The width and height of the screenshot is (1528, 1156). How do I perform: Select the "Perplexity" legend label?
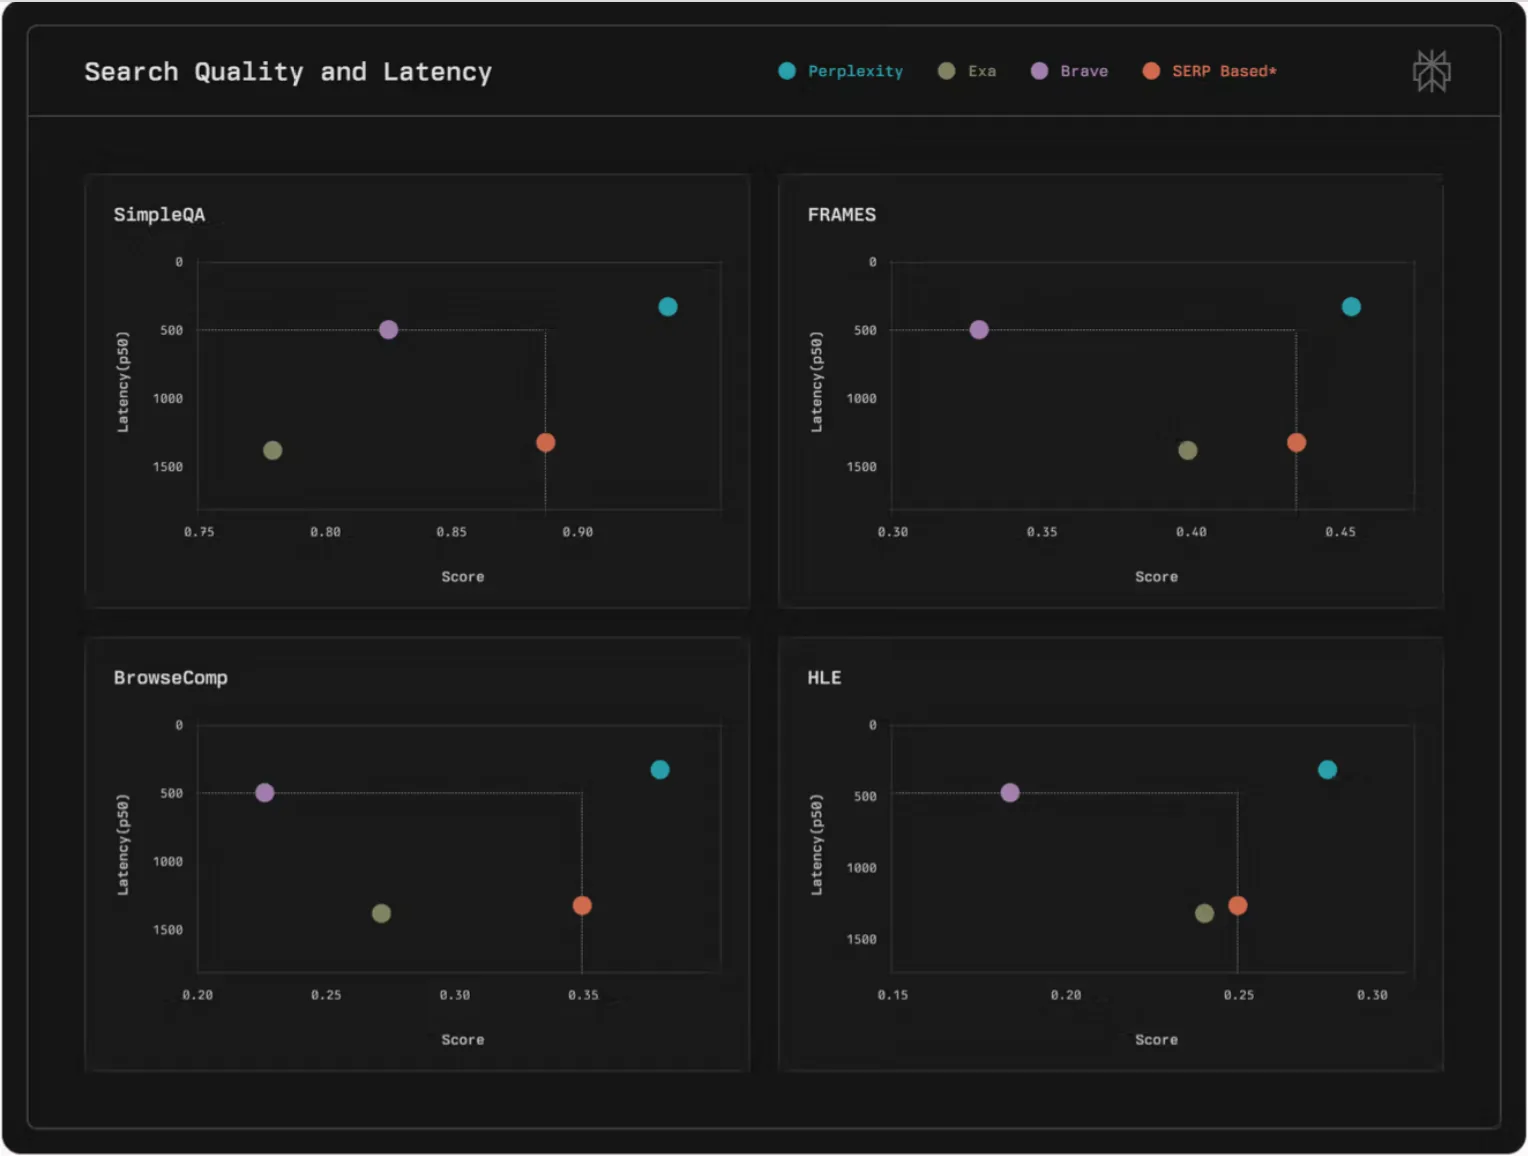click(855, 71)
